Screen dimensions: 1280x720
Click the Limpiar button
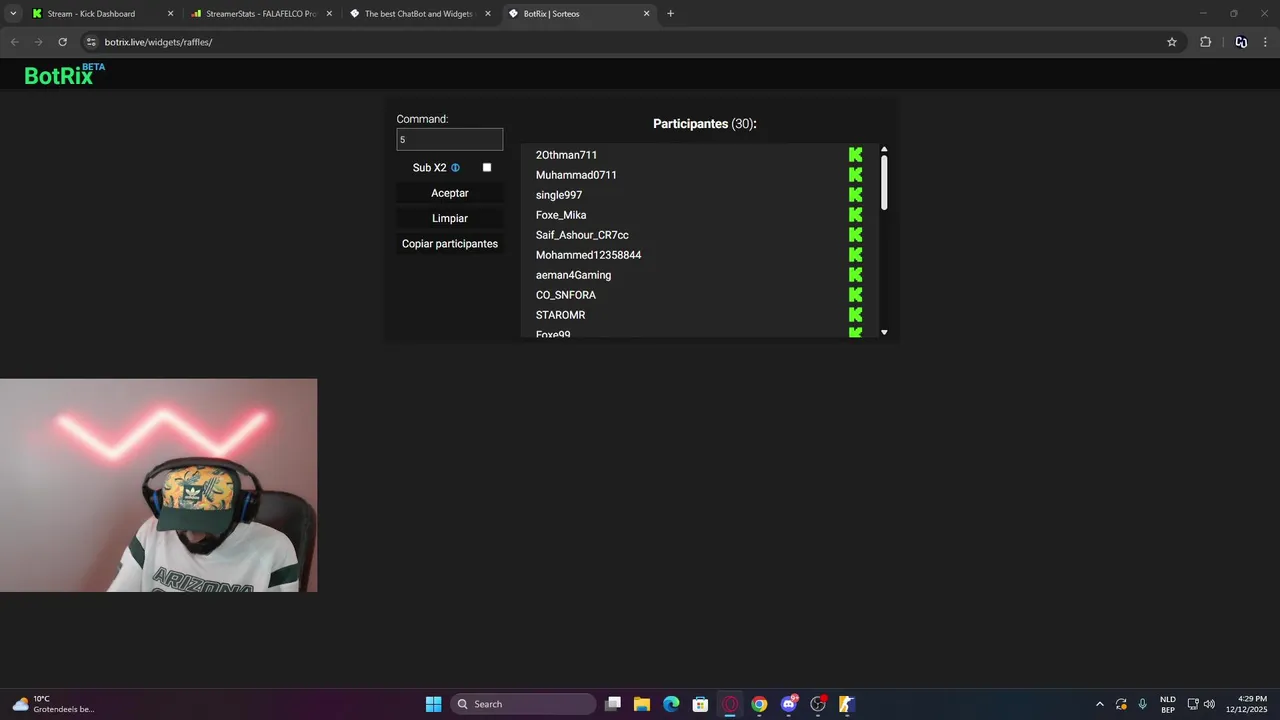[x=450, y=218]
